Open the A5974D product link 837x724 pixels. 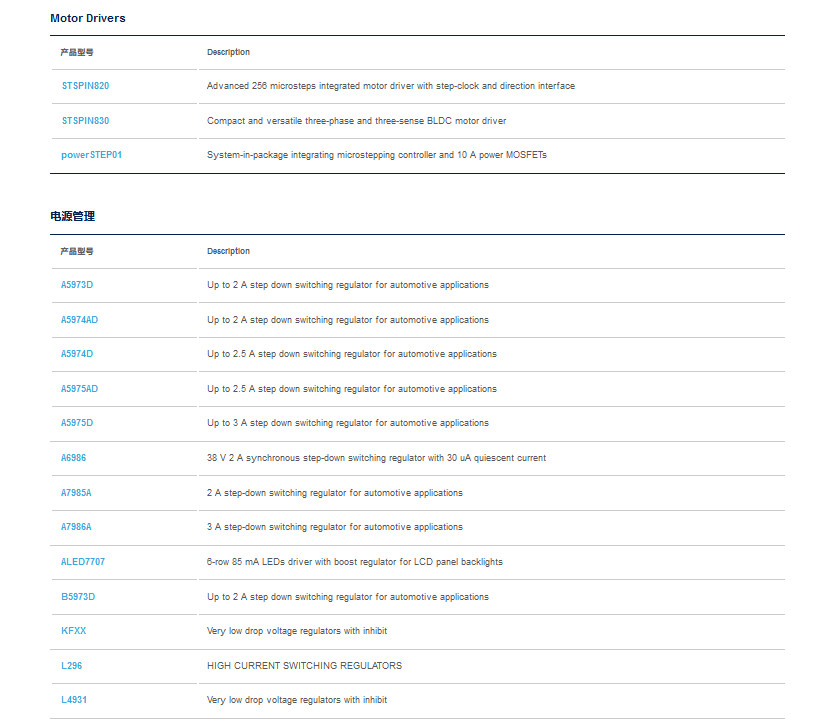click(x=77, y=354)
